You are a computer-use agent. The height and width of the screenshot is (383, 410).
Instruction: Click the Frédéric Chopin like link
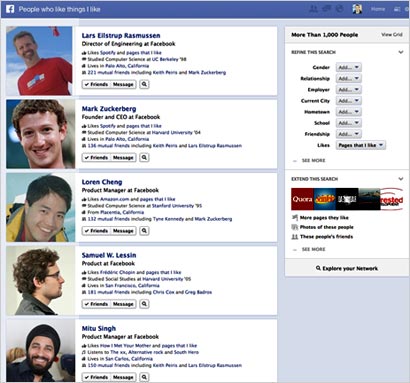(118, 272)
